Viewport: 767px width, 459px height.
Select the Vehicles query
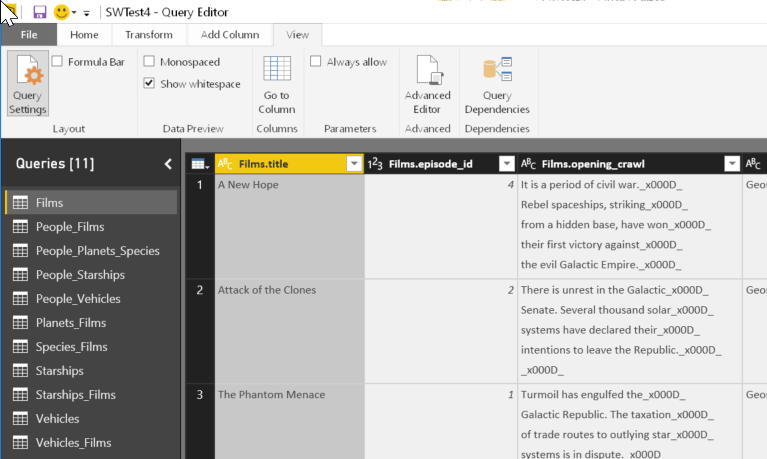point(91,418)
